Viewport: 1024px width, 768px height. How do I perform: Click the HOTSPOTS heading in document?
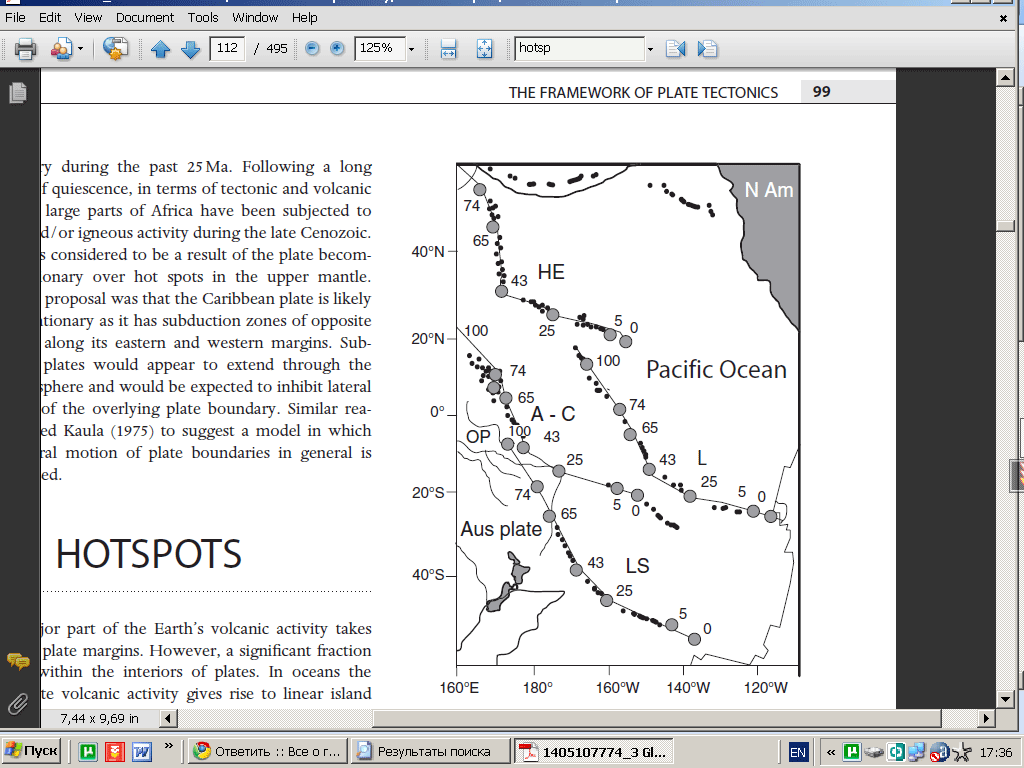pos(149,554)
